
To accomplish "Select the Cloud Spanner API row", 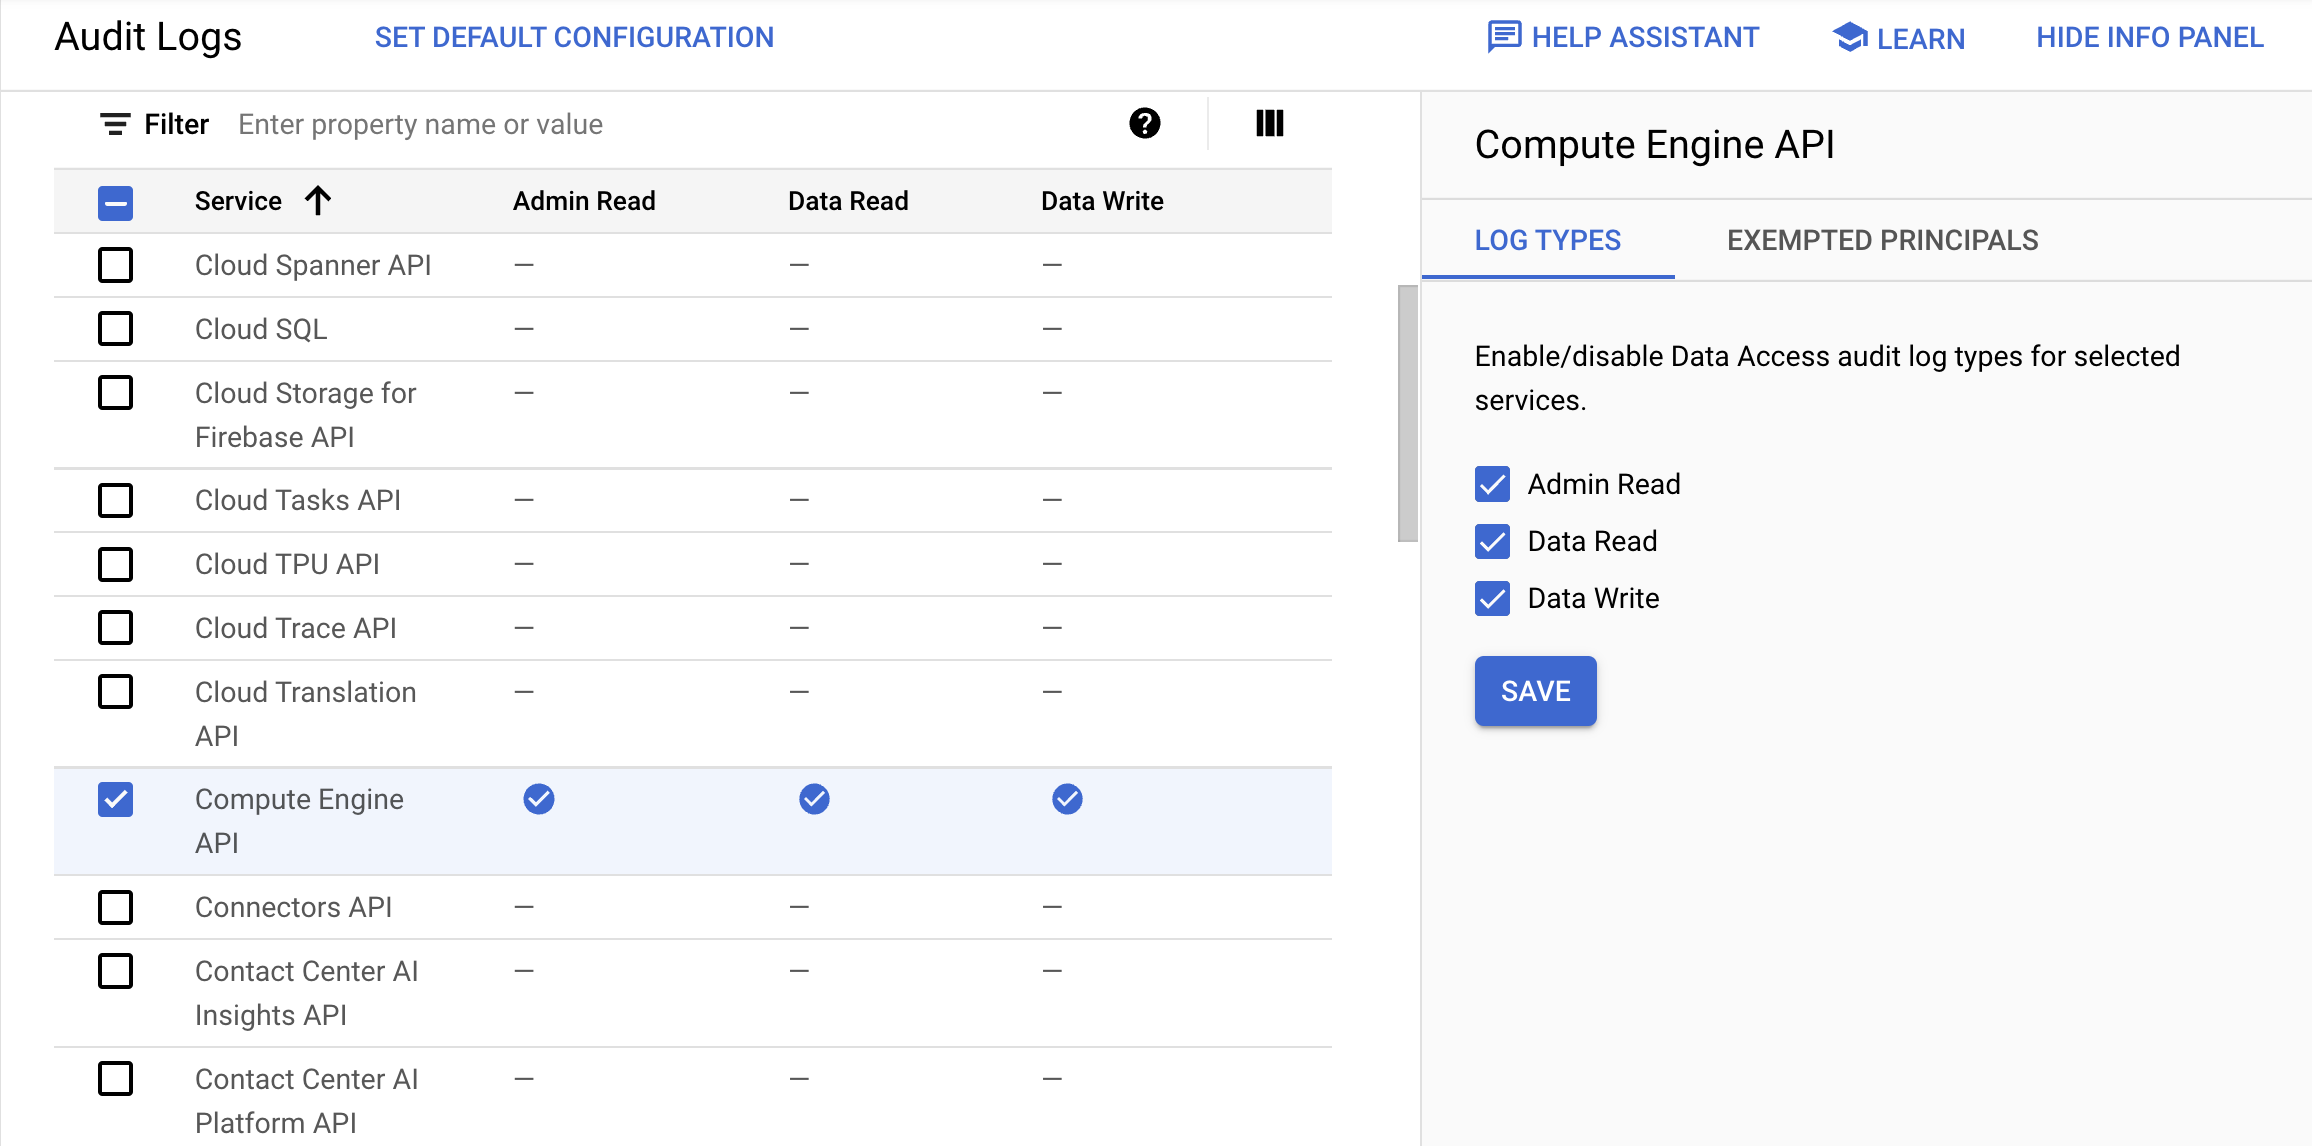I will [118, 265].
